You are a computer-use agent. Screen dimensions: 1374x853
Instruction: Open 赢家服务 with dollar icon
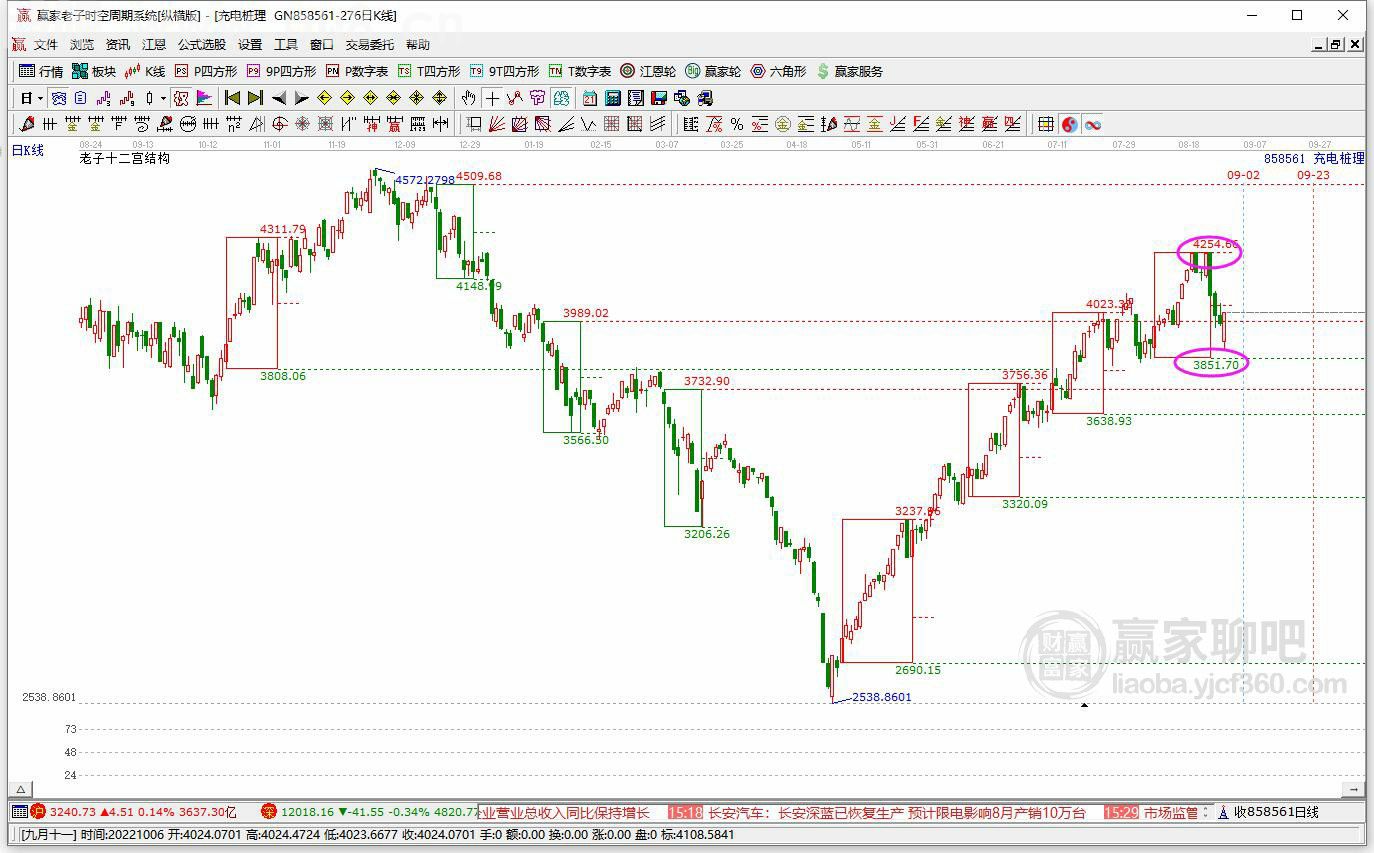click(x=850, y=71)
